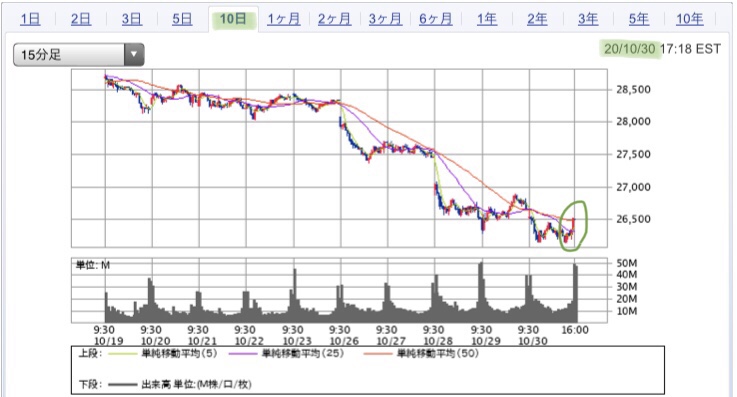Image resolution: width=737 pixels, height=397 pixels.
Task: Click the 単純移動平均(5) green legend line
Action: click(x=122, y=354)
